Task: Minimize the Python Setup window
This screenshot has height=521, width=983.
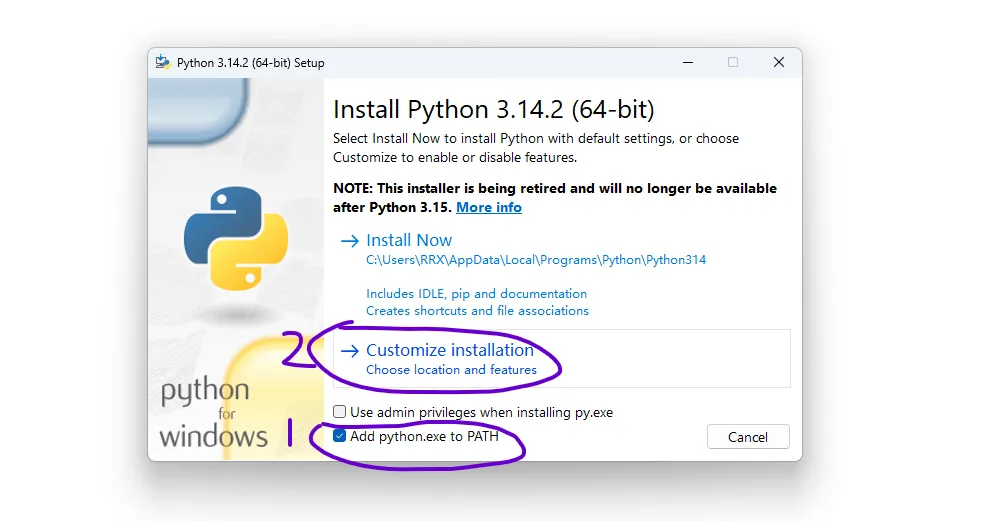Action: click(687, 63)
